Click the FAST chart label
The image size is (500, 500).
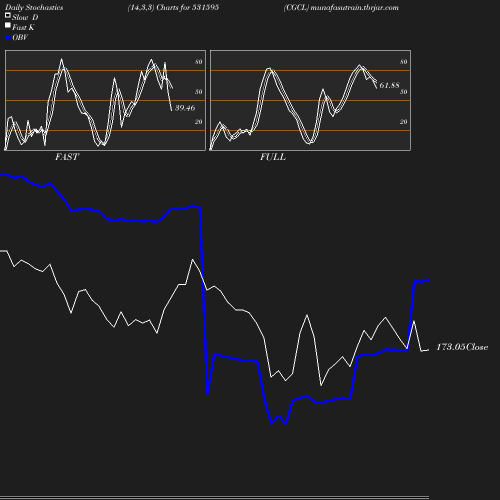[67, 157]
